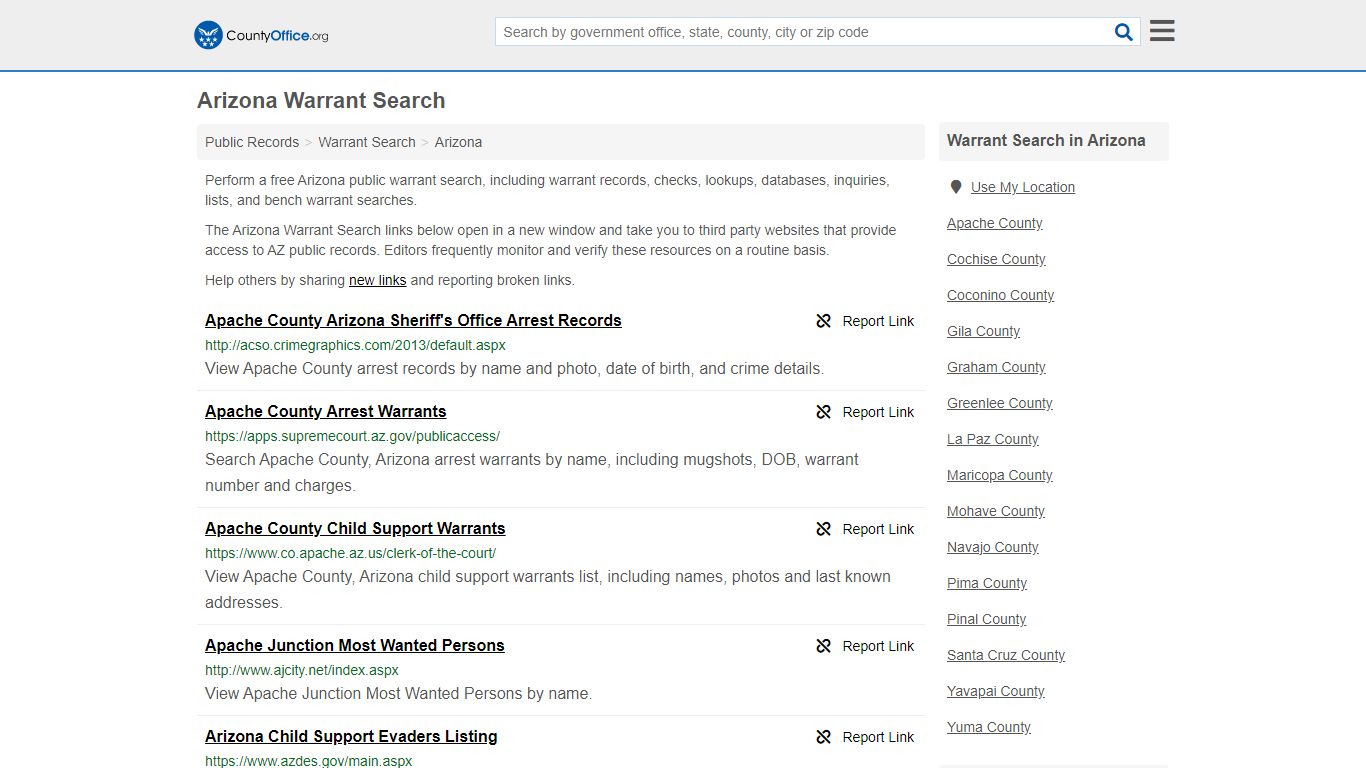Select Coconino County in sidebar
Screen dimensions: 1366x768
click(x=1000, y=295)
